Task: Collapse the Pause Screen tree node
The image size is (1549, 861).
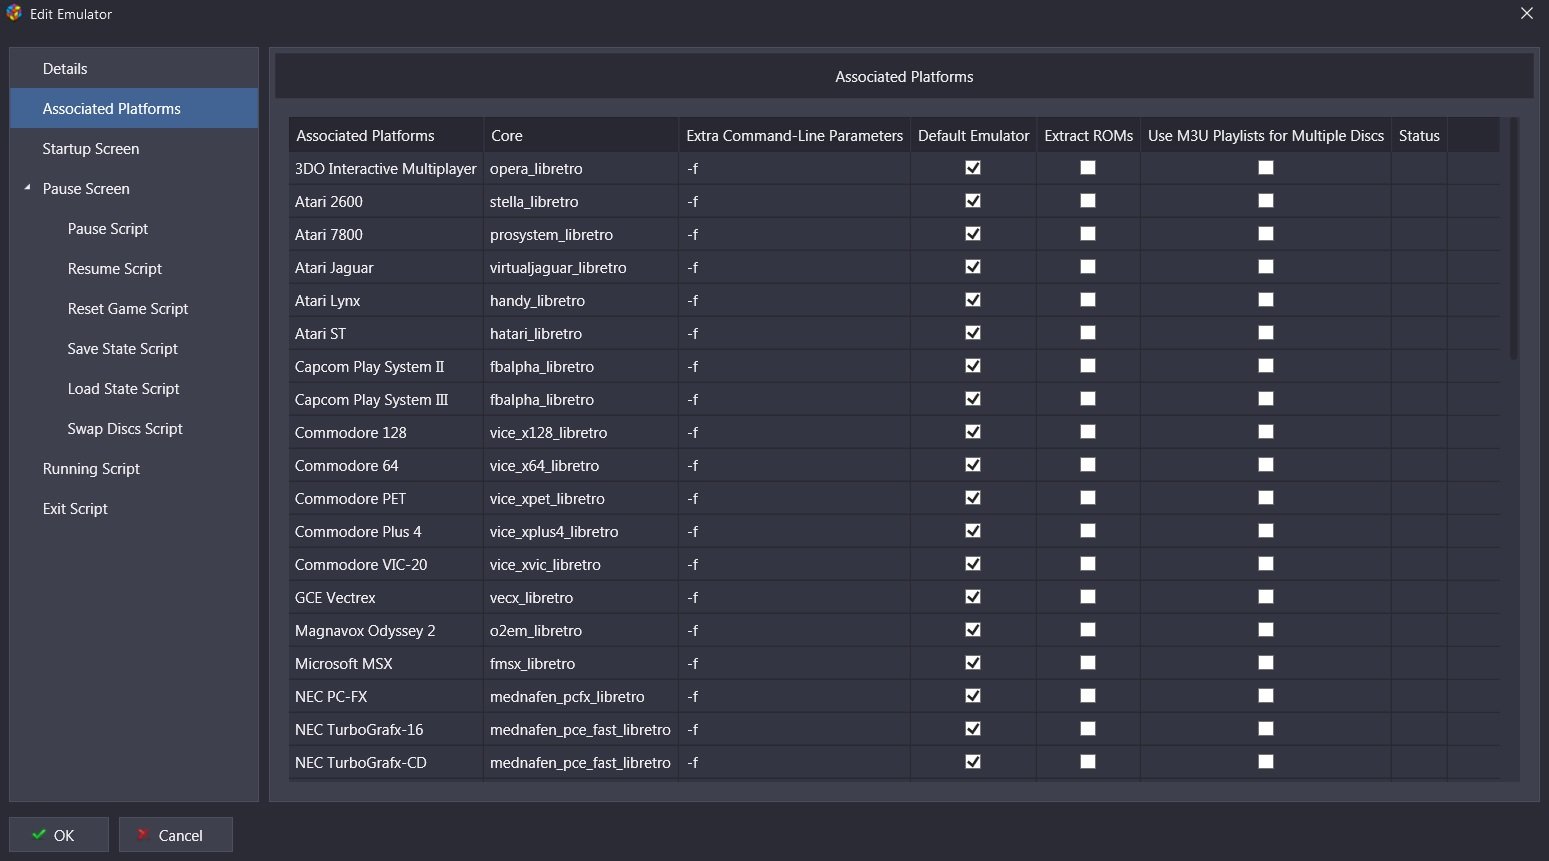Action: (x=27, y=188)
